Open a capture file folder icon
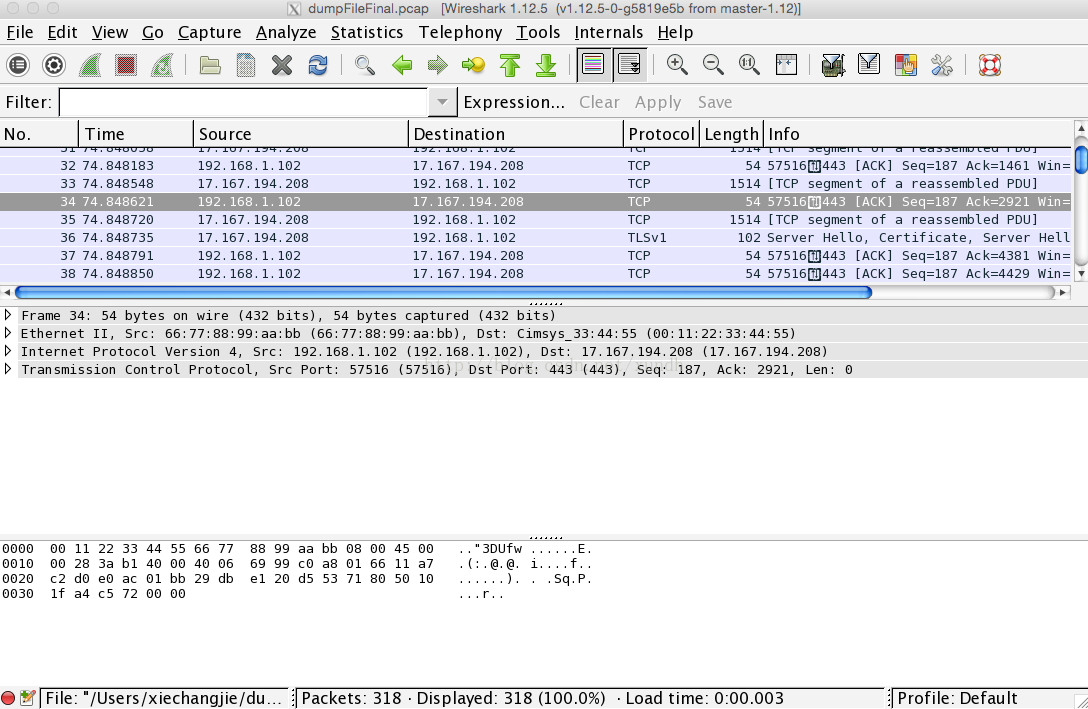The width and height of the screenshot is (1088, 709). coord(210,65)
